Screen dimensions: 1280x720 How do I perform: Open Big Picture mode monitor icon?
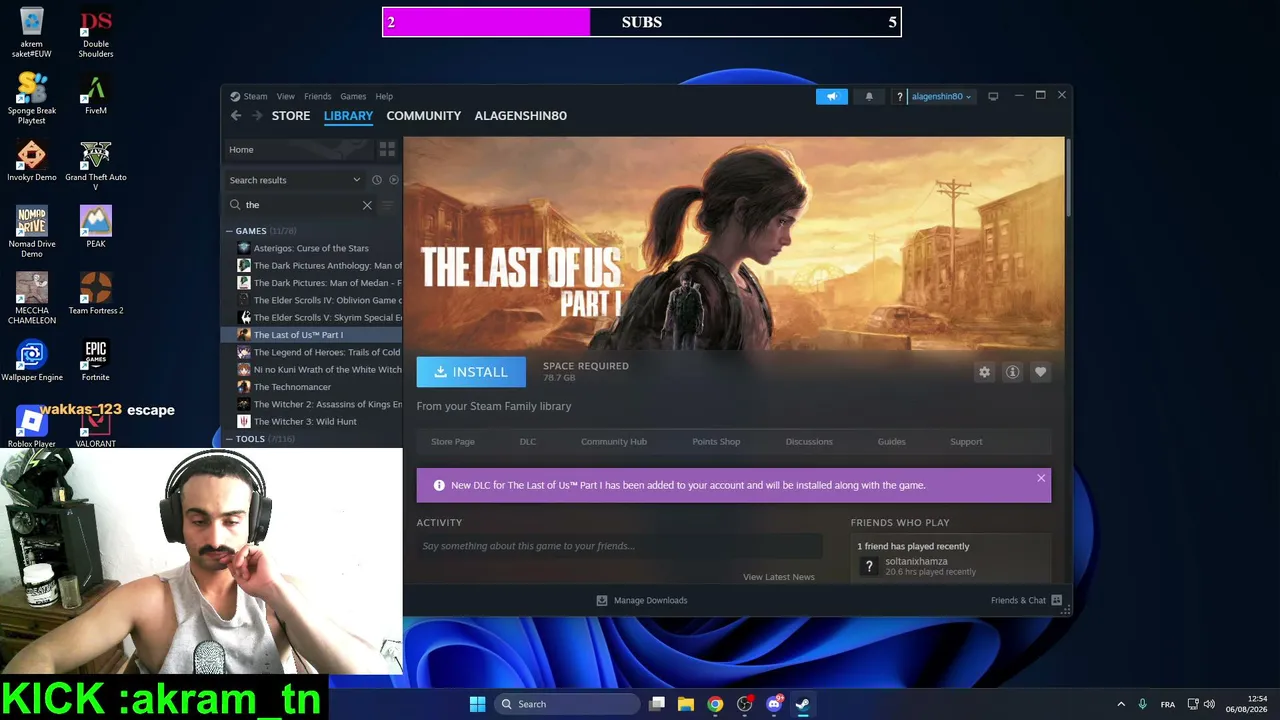tap(993, 96)
